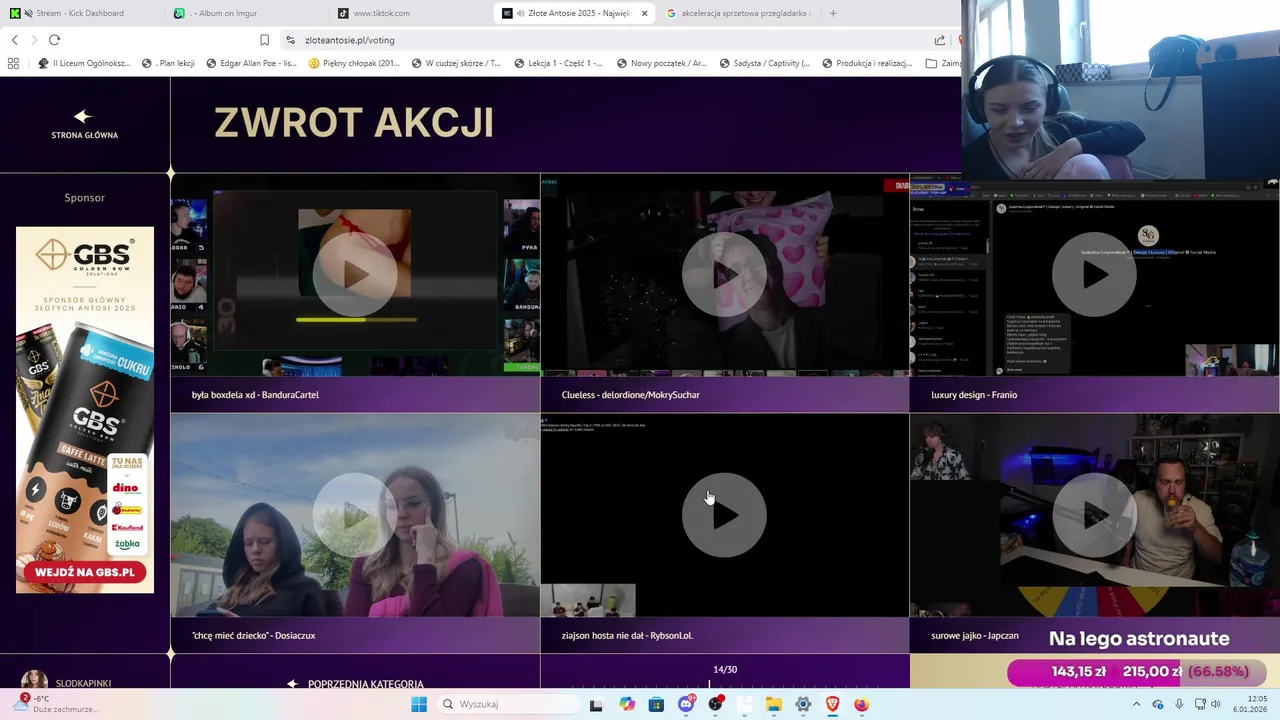1280x720 pixels.
Task: Open the II Liceum Ogólnokształcące bookmark
Action: pyautogui.click(x=84, y=63)
